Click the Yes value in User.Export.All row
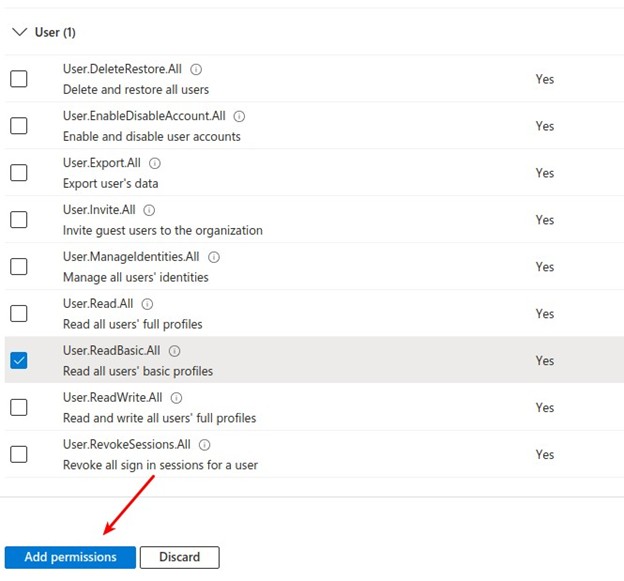Viewport: 624px width, 581px height. (x=544, y=173)
